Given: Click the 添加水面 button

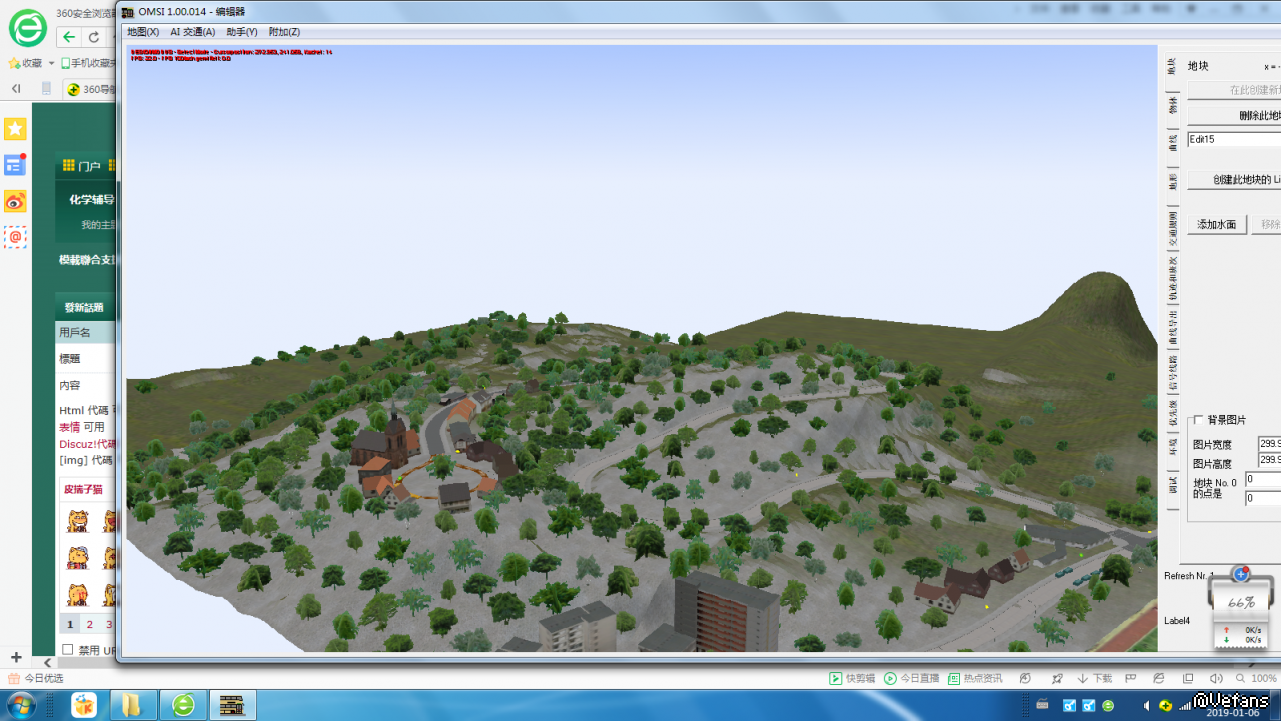Looking at the screenshot, I should [x=1217, y=225].
